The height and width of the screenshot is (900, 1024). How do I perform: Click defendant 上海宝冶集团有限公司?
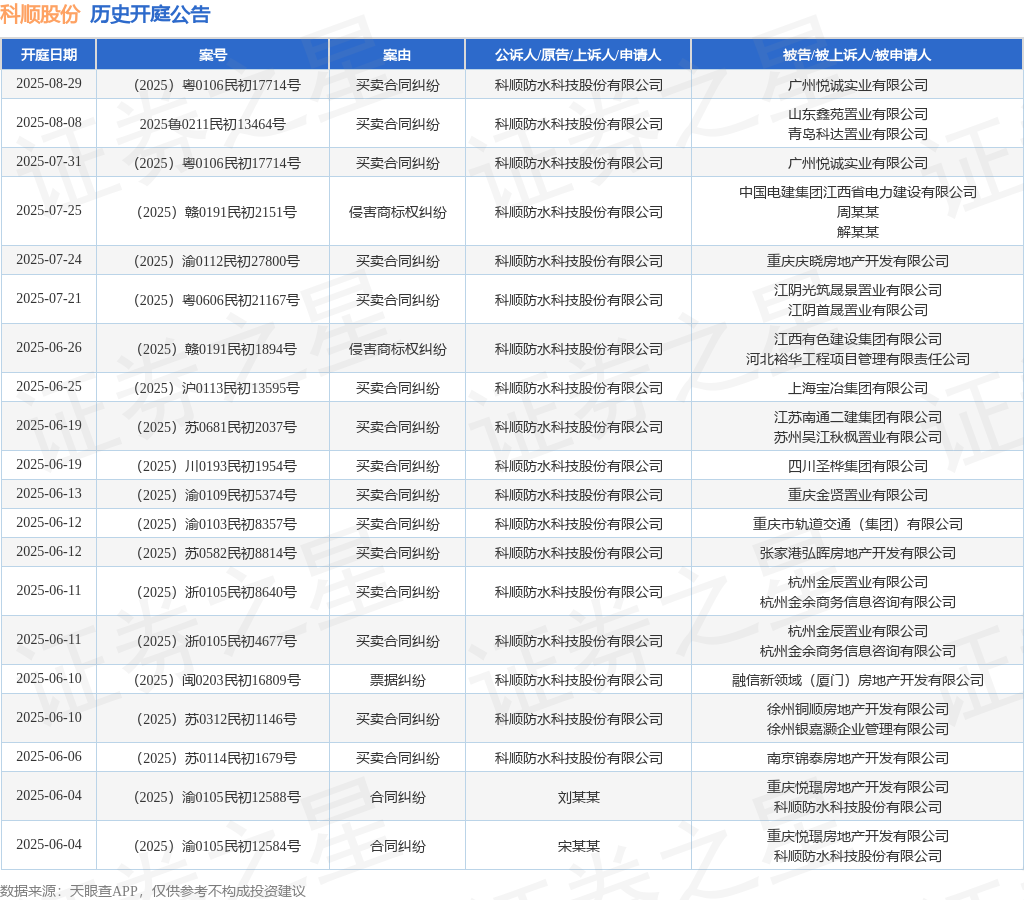[x=857, y=389]
